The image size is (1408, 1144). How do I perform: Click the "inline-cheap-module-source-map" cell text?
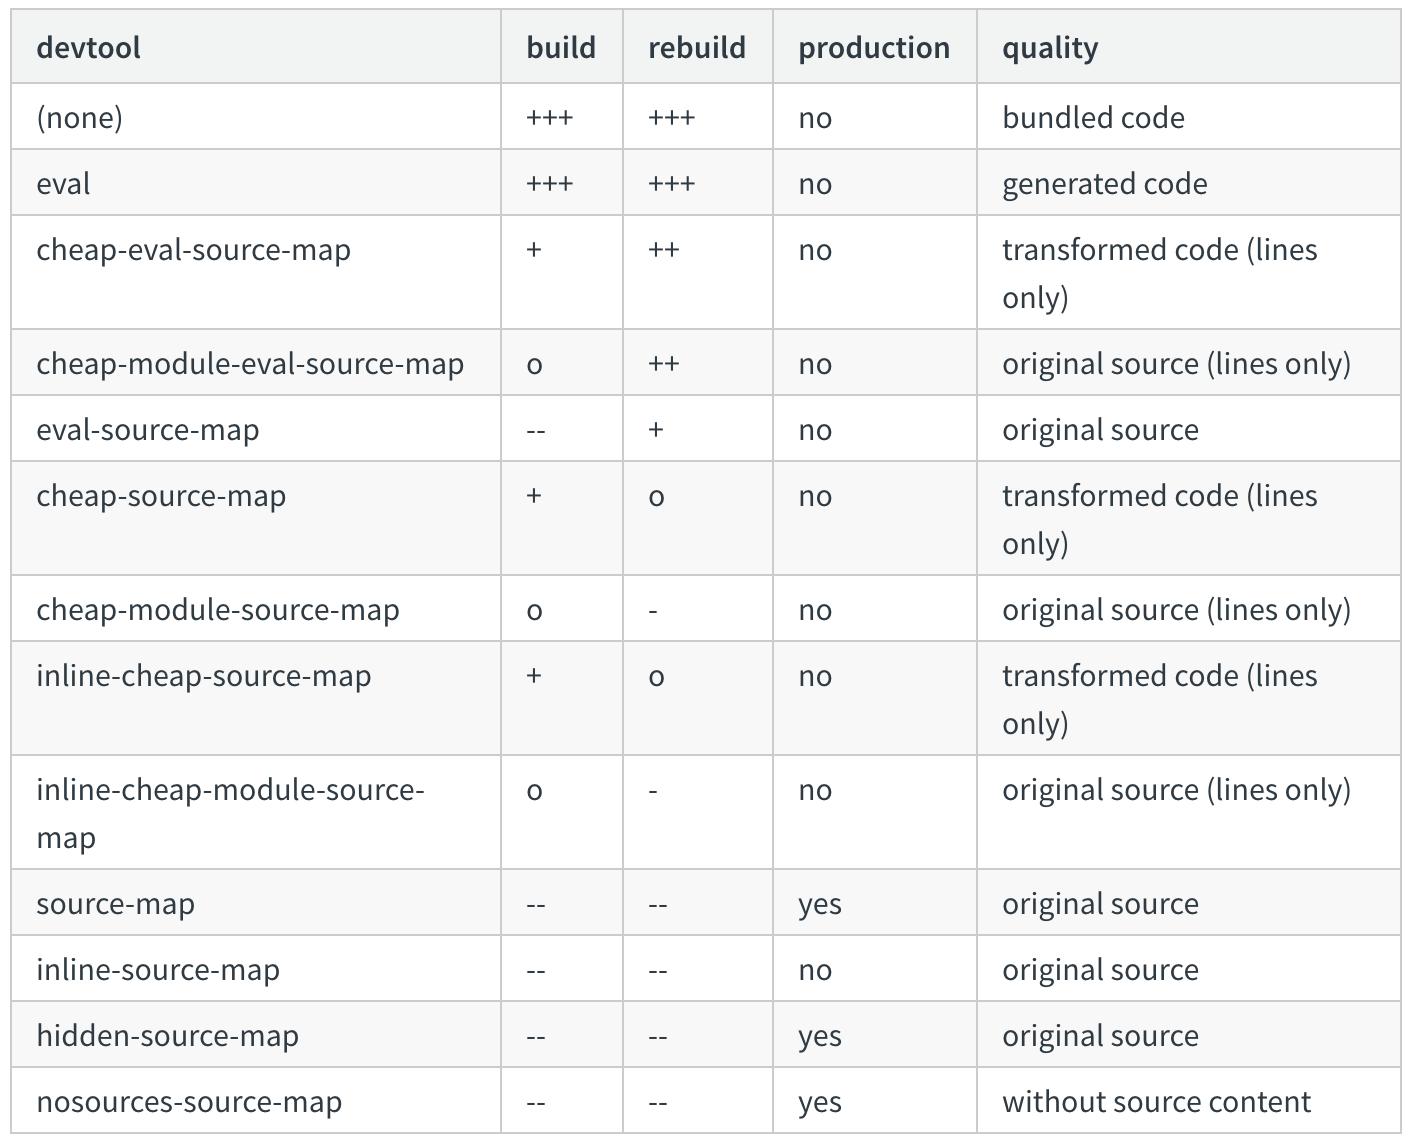pyautogui.click(x=230, y=790)
